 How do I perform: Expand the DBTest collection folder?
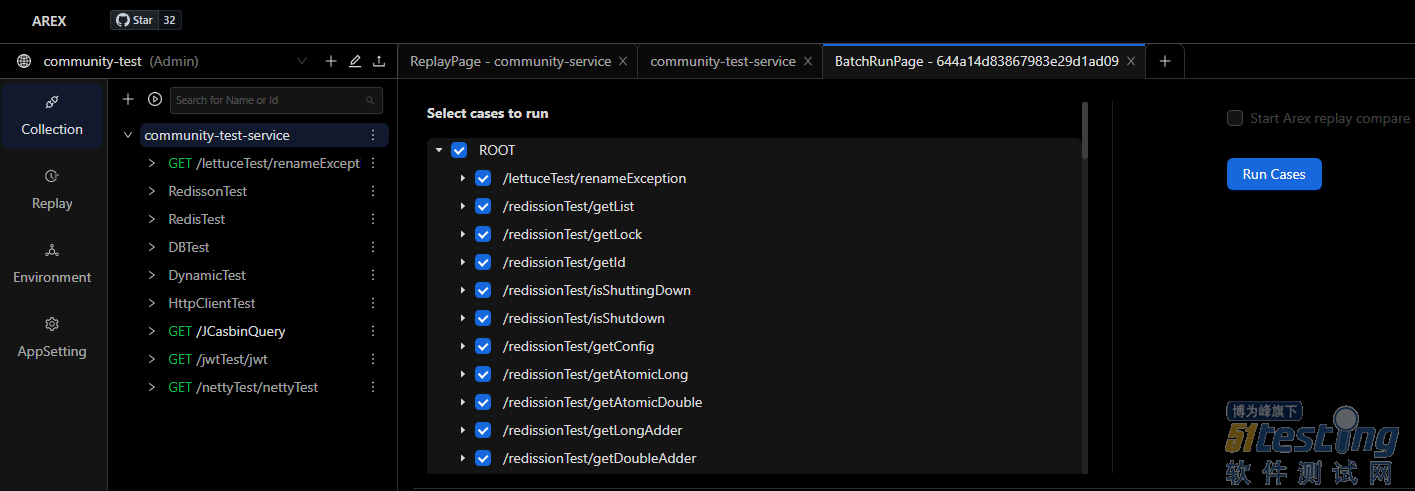(152, 247)
